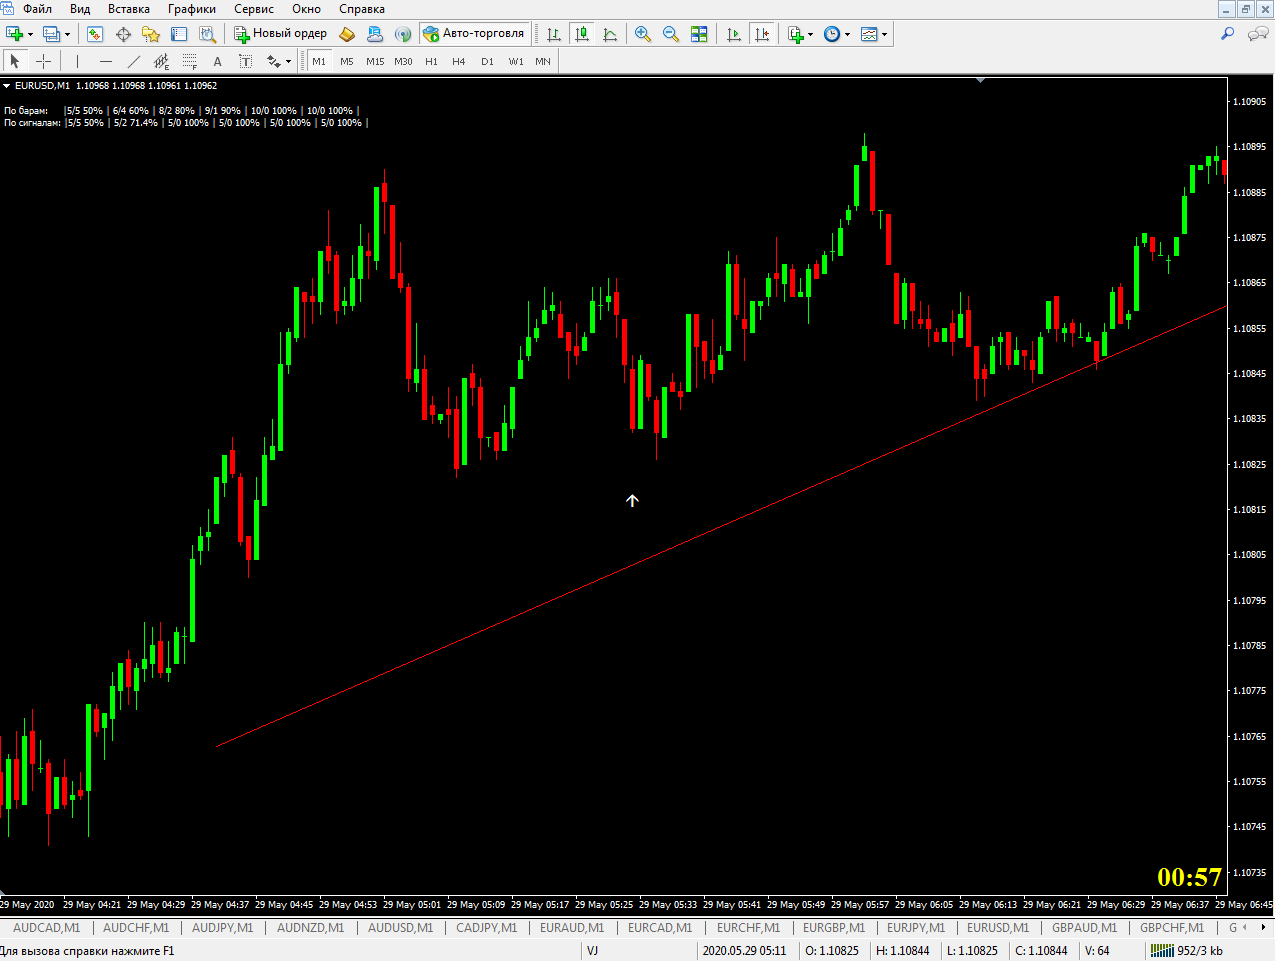The height and width of the screenshot is (961, 1275).
Task: Open the Terminal panel icon
Action: point(179,34)
